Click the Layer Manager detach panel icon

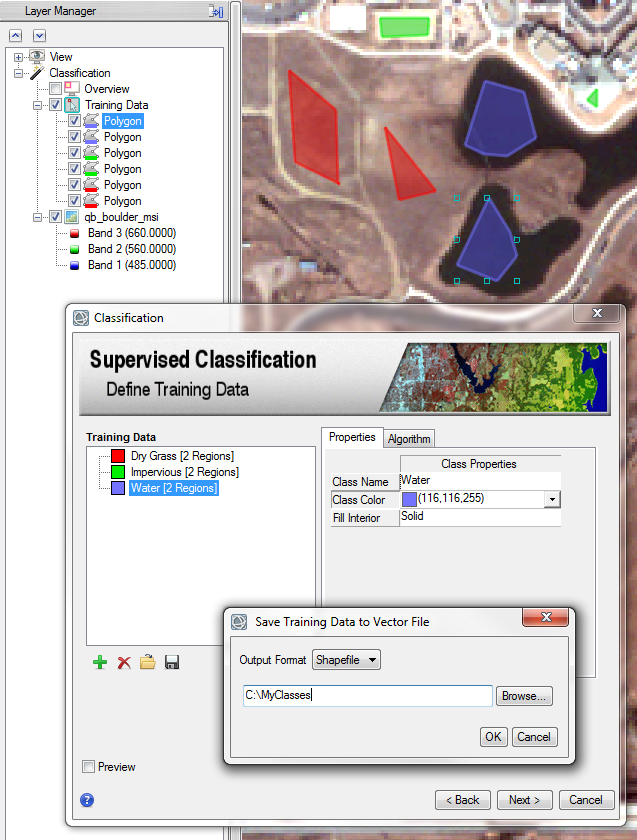(x=215, y=11)
